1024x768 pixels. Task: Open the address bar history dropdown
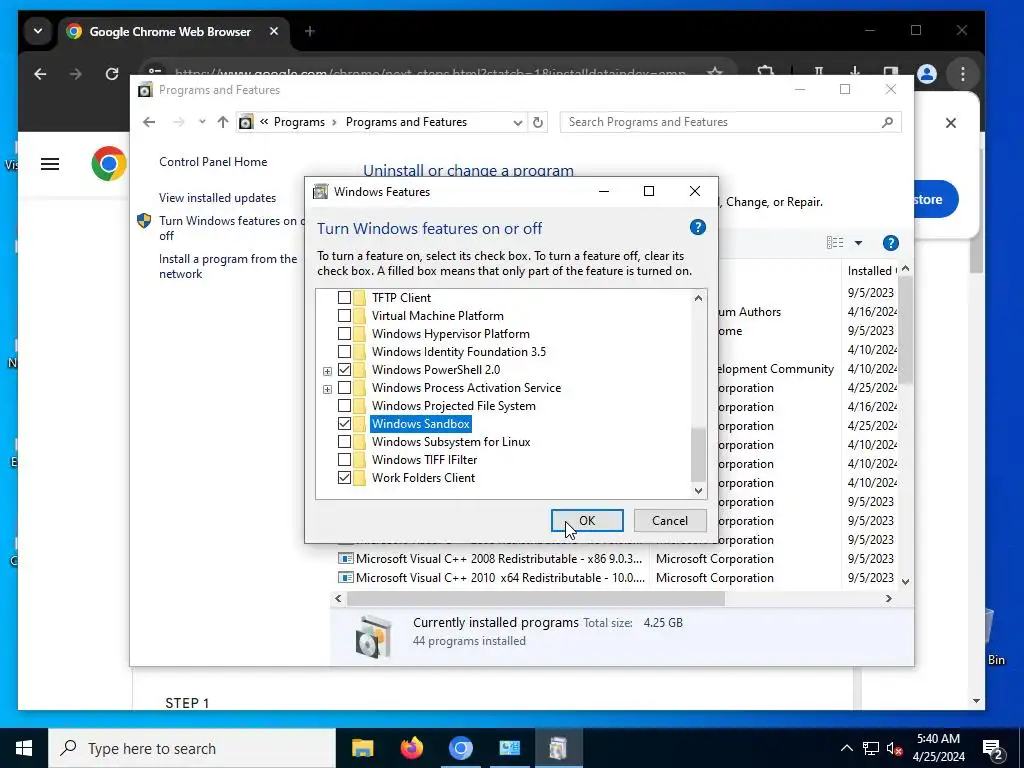[517, 122]
